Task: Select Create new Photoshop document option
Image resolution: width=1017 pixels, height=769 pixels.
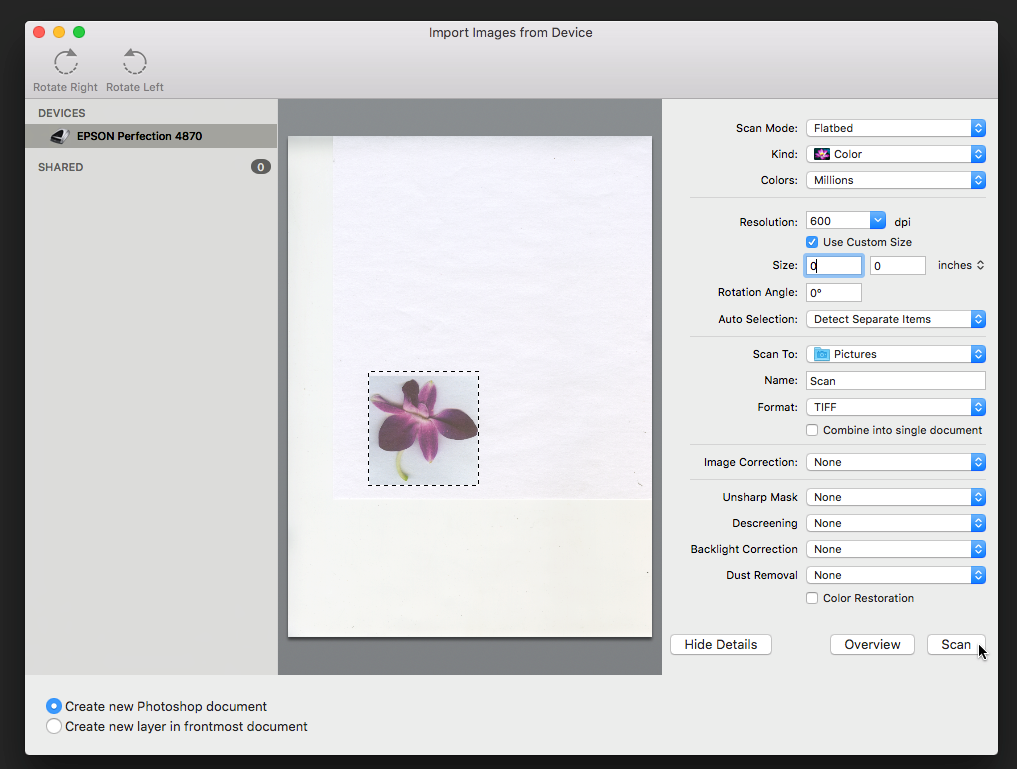Action: 54,706
